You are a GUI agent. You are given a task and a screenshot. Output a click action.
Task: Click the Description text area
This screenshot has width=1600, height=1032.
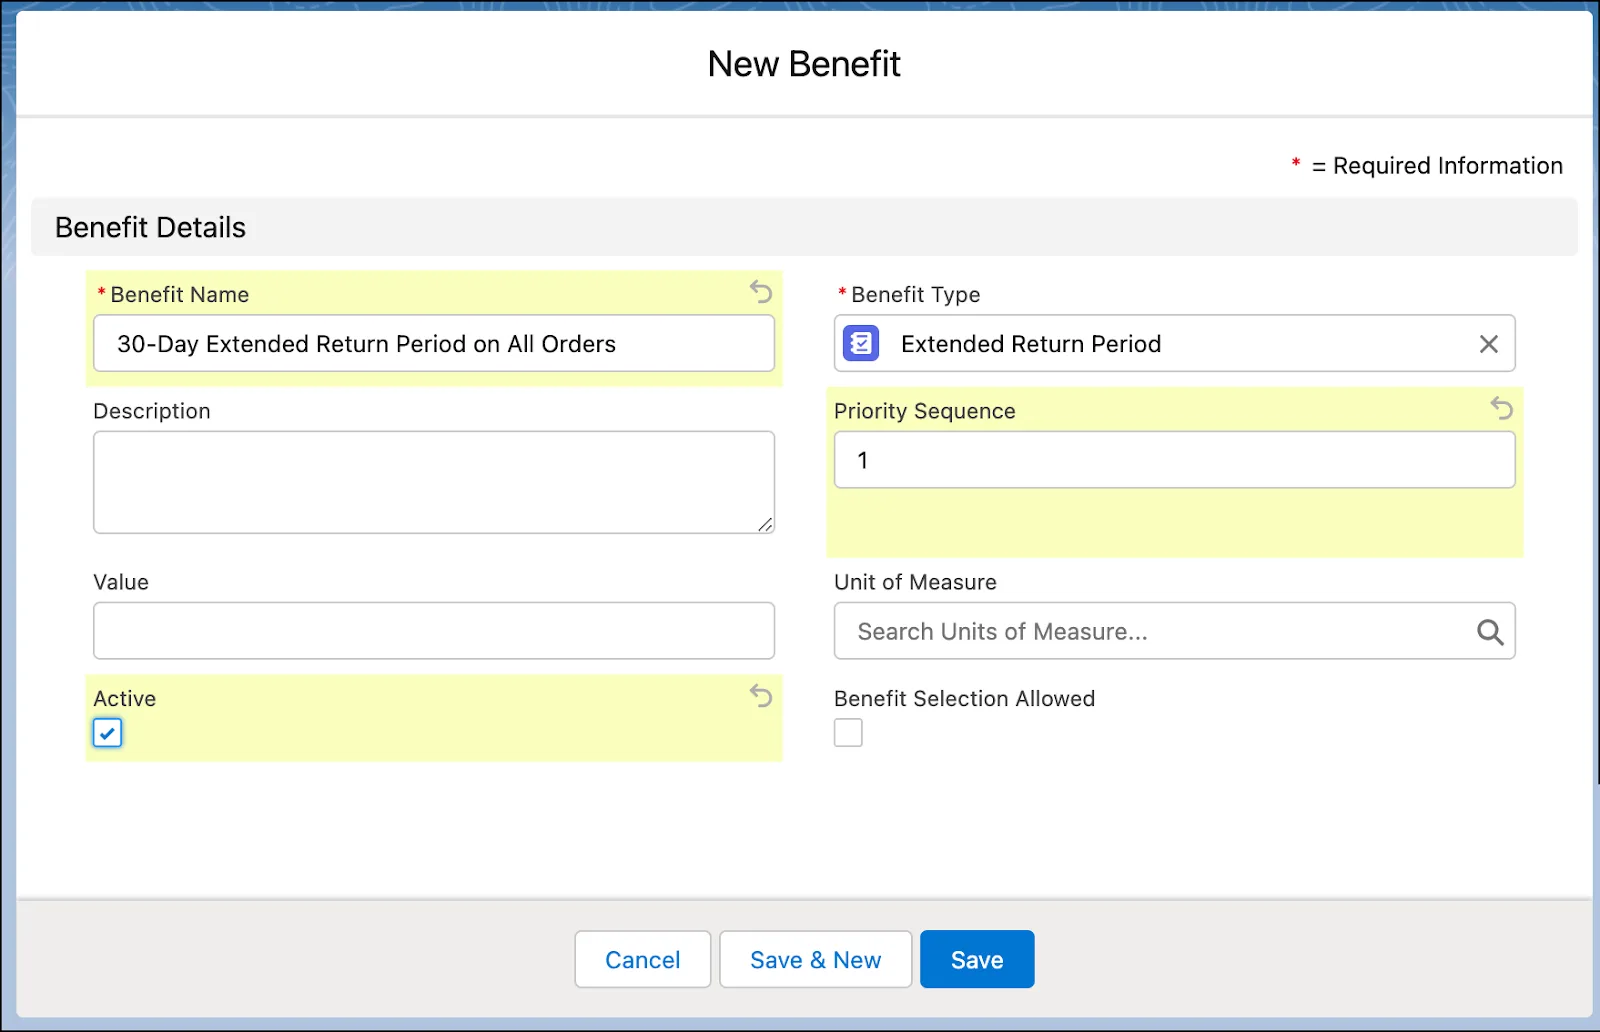[x=434, y=481]
